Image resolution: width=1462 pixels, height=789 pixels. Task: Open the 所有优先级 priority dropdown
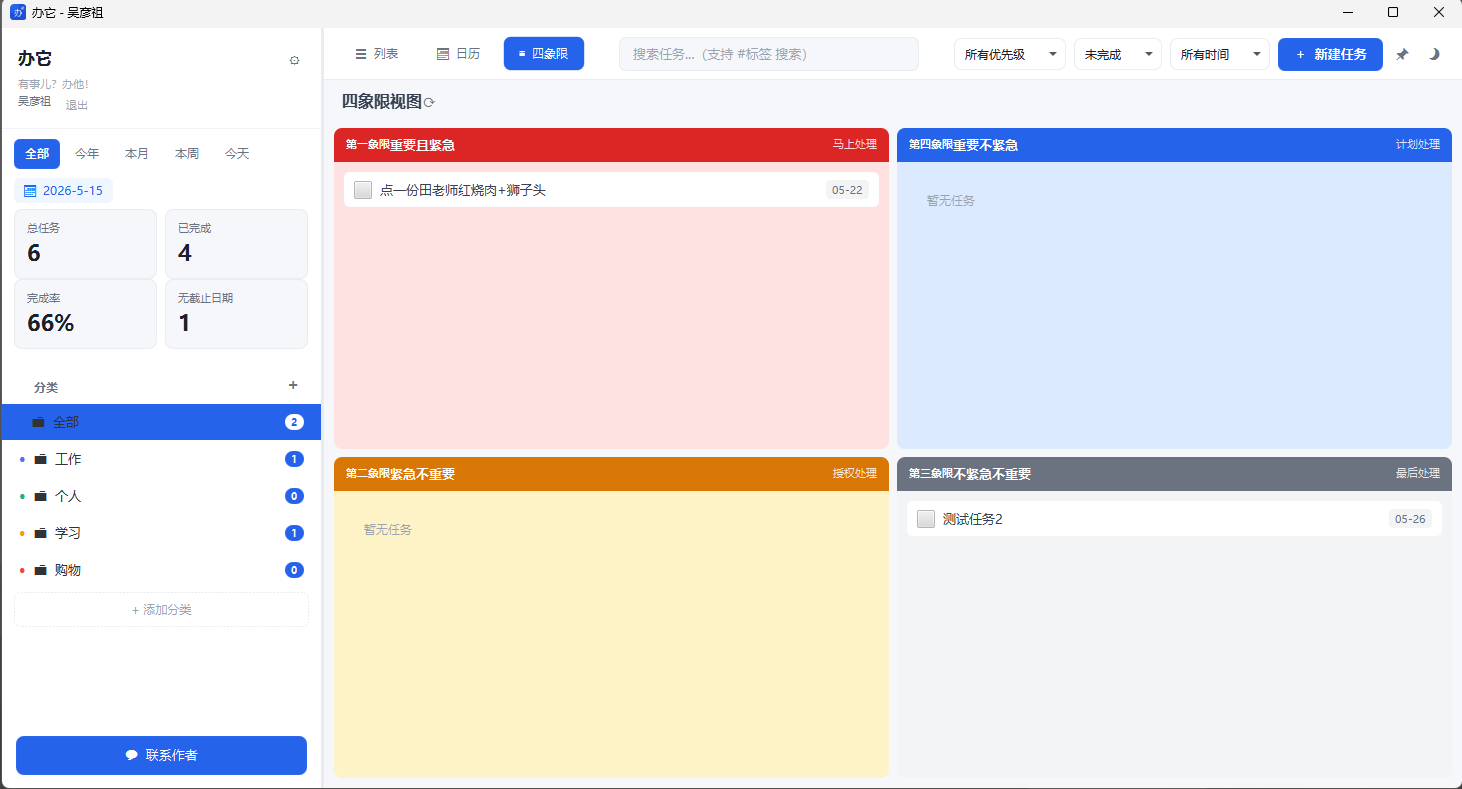(1010, 54)
